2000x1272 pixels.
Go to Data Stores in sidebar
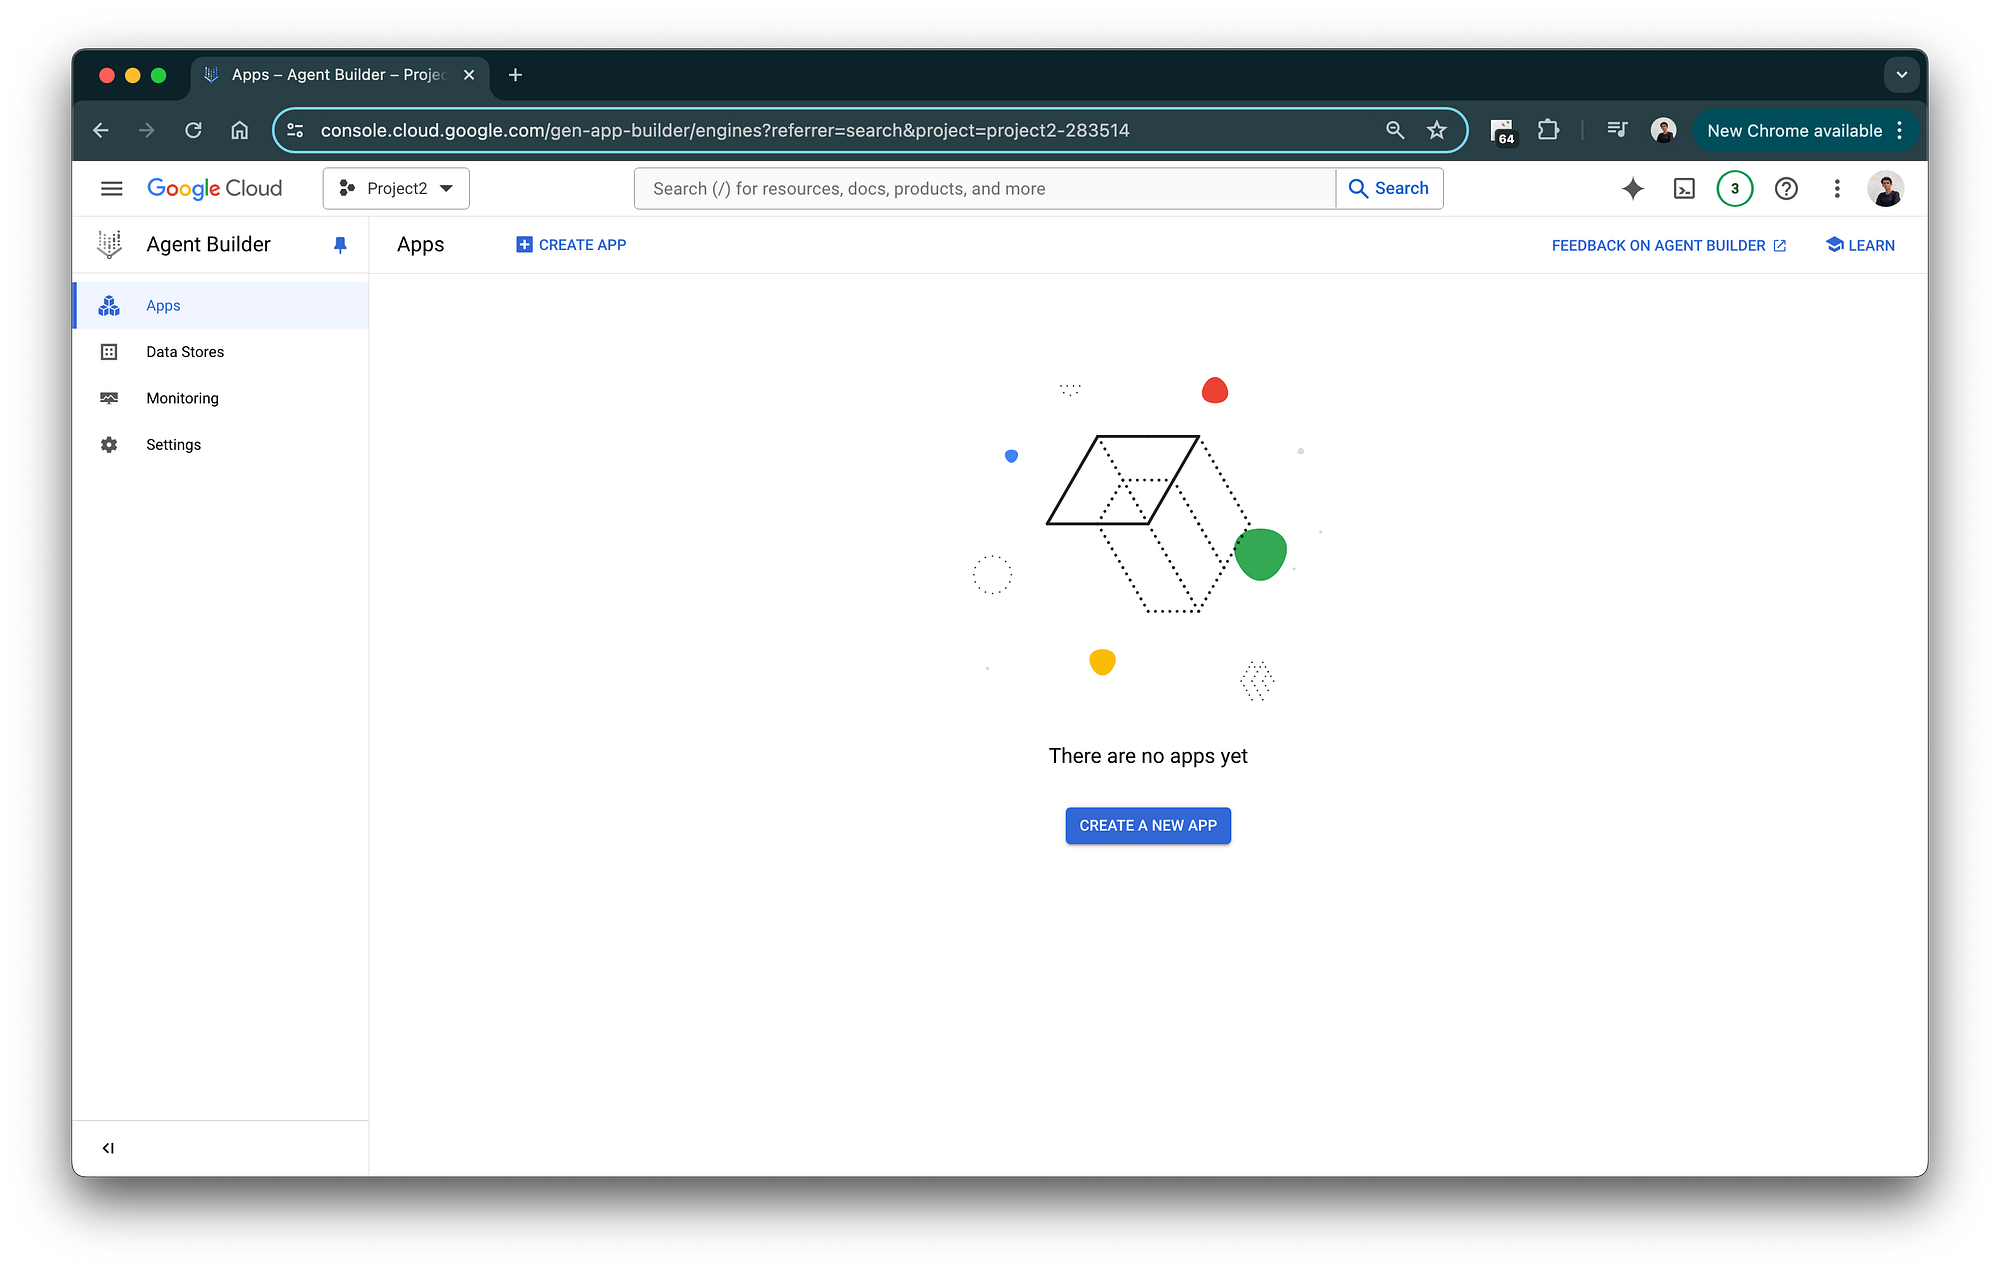click(x=185, y=352)
